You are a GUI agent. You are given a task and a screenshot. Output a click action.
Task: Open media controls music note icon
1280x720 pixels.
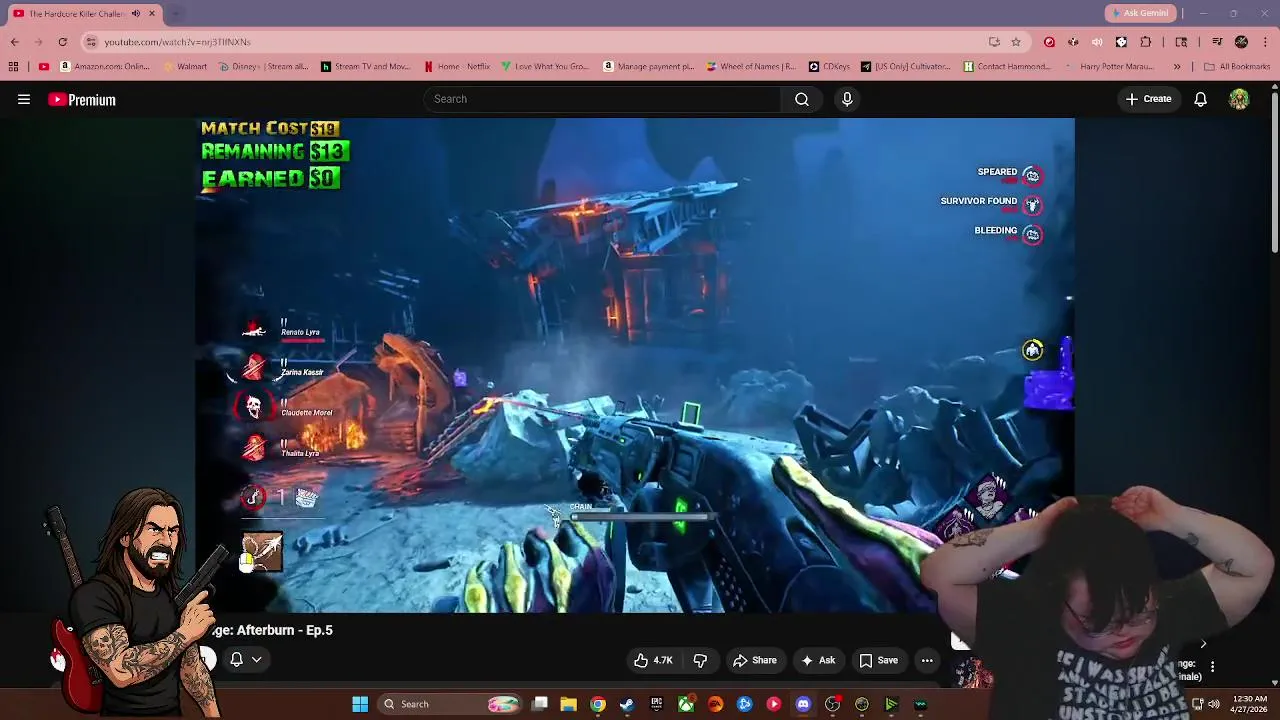tap(1217, 42)
